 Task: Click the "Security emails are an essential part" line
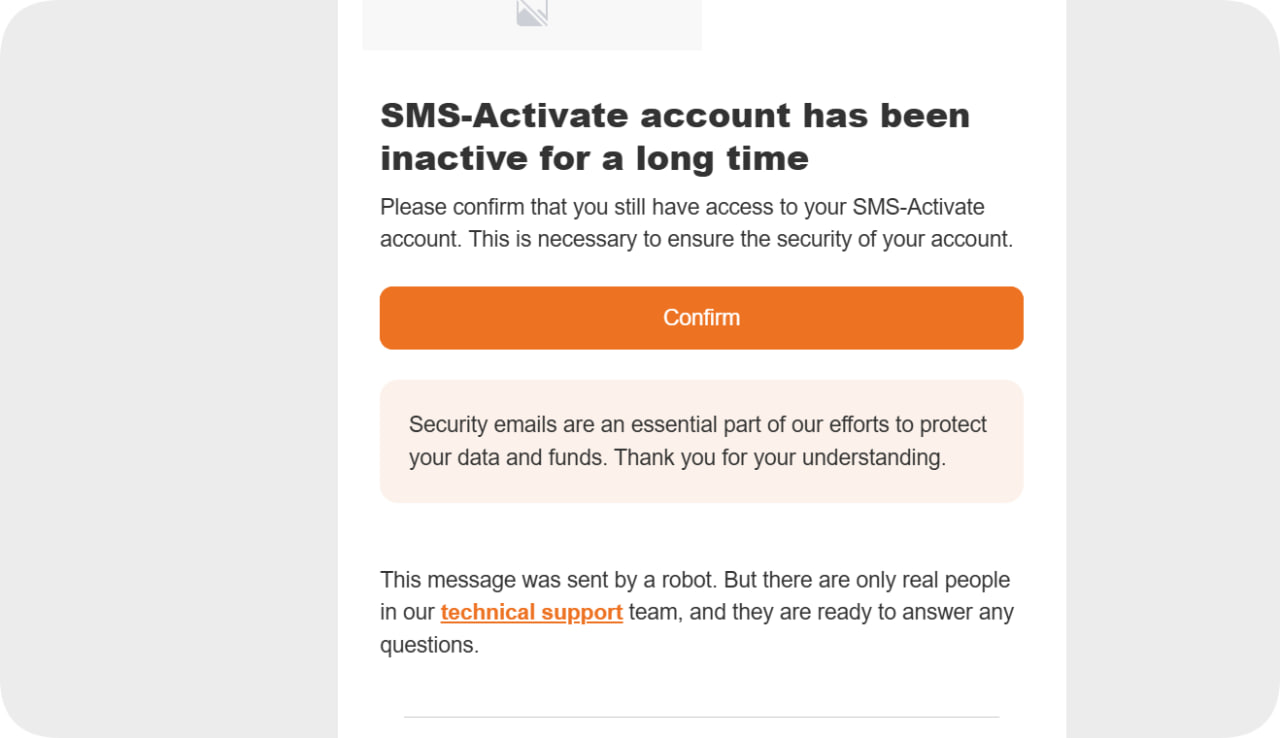point(697,424)
